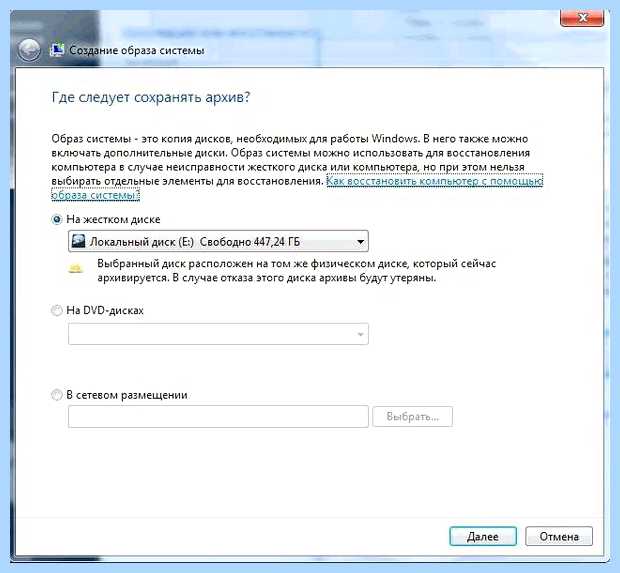The height and width of the screenshot is (573, 620).
Task: Go back using the round arrow button
Action: tap(29, 50)
